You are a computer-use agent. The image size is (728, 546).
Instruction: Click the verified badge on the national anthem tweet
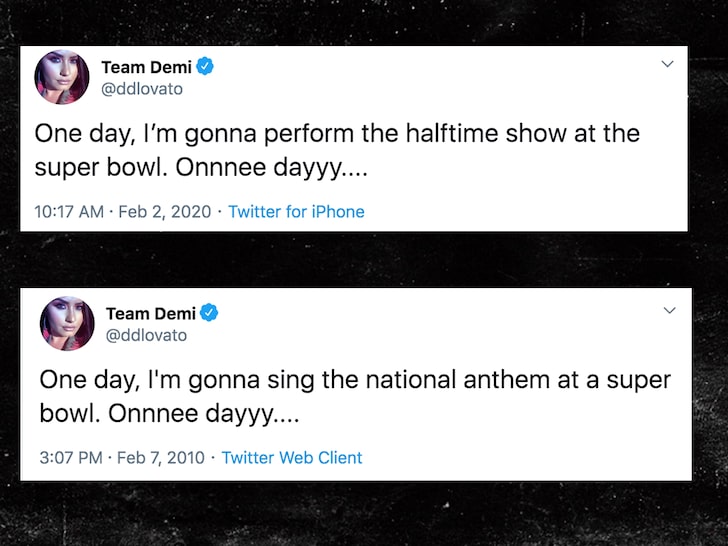tap(209, 313)
